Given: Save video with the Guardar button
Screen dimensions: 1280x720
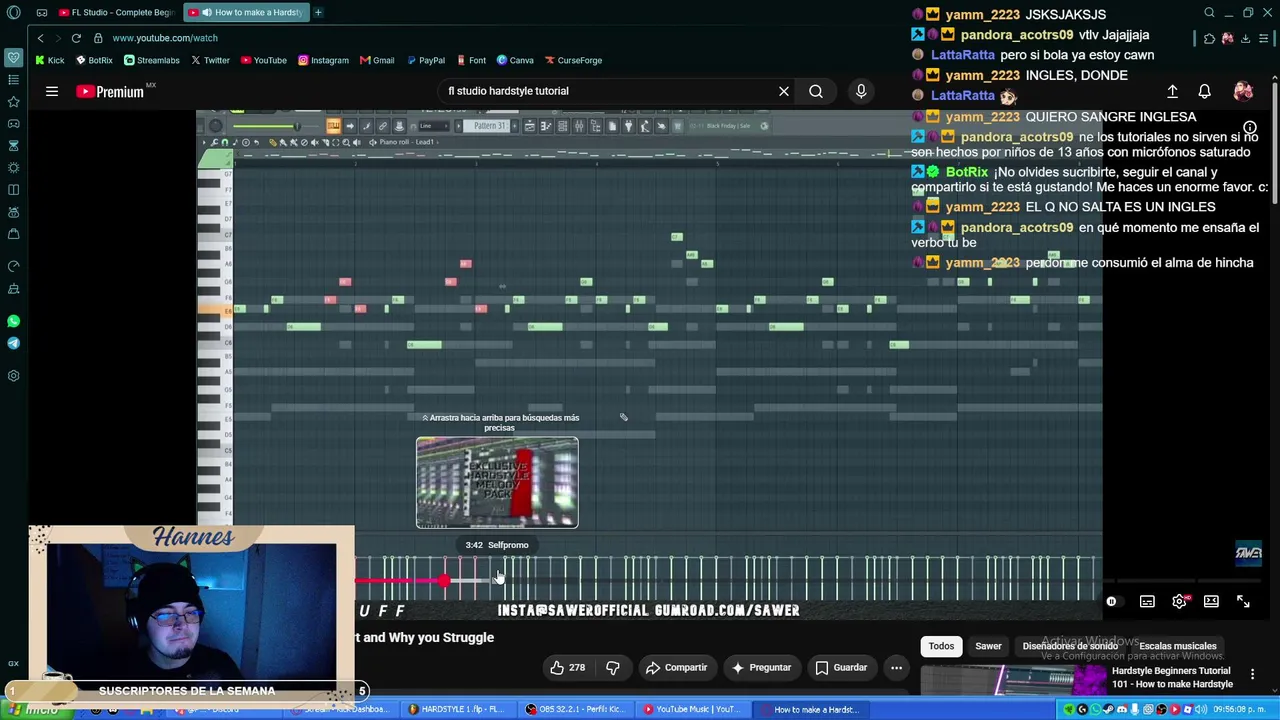Looking at the screenshot, I should pyautogui.click(x=841, y=668).
